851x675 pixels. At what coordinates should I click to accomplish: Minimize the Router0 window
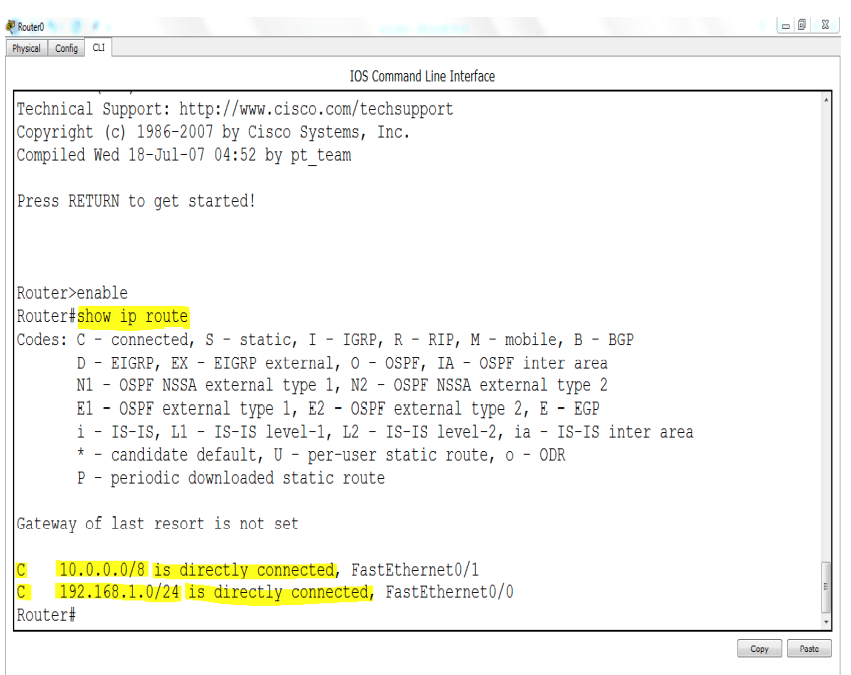pos(785,26)
